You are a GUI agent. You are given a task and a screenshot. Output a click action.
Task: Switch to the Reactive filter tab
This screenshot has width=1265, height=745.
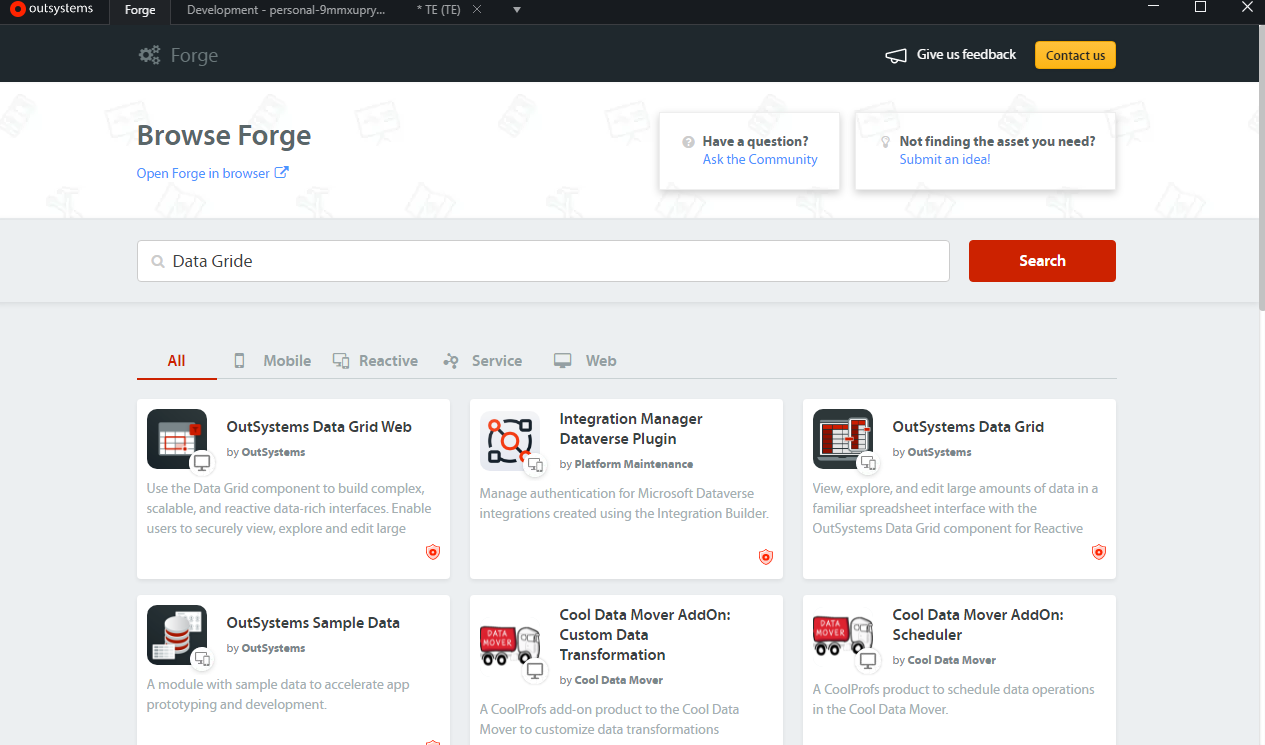pyautogui.click(x=388, y=360)
